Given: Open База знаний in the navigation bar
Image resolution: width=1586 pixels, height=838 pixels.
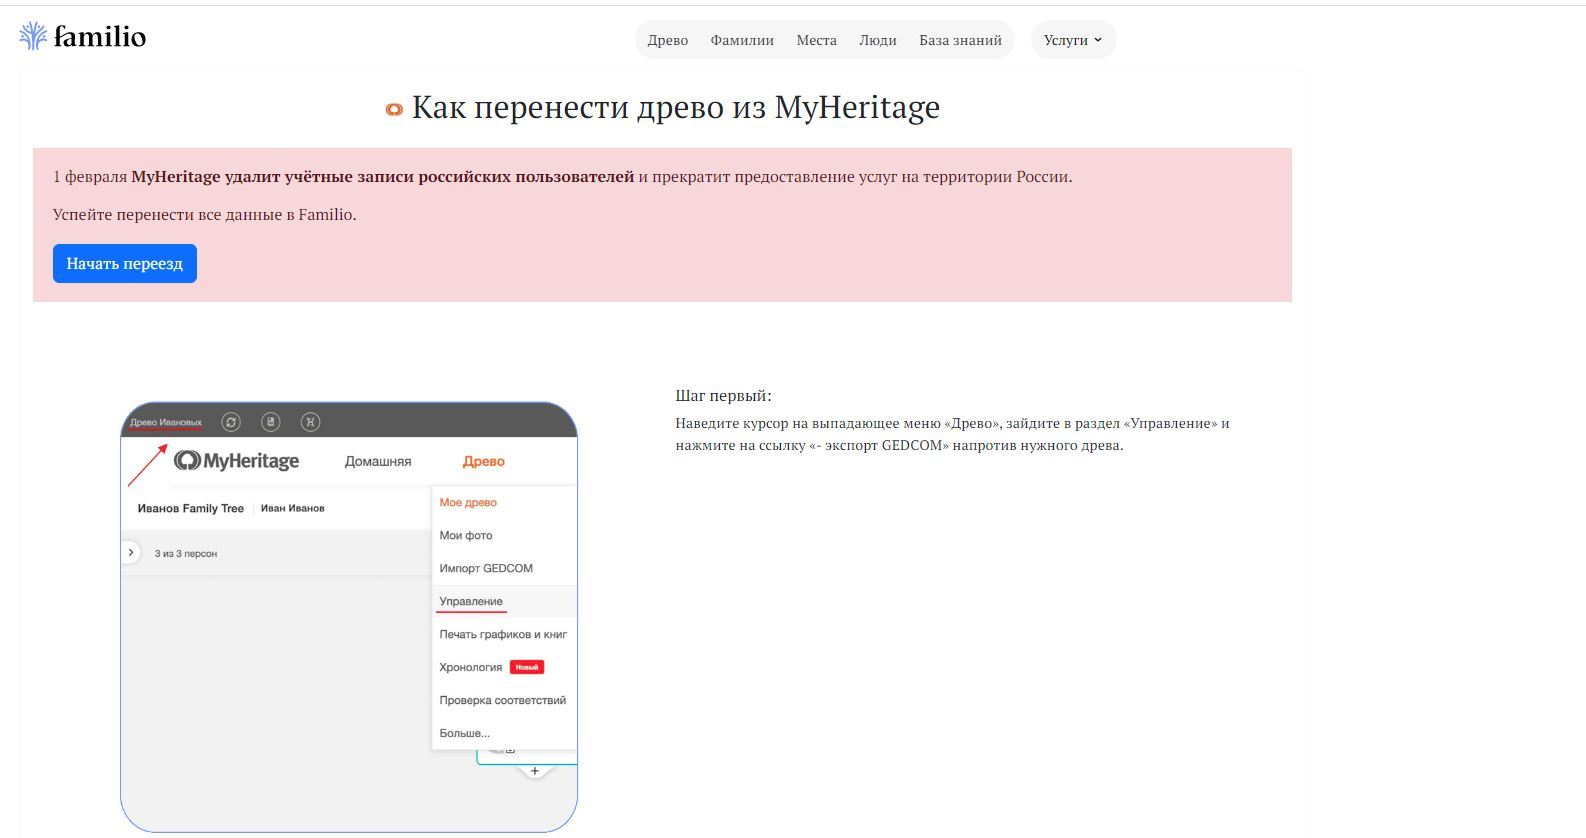Looking at the screenshot, I should coord(960,40).
